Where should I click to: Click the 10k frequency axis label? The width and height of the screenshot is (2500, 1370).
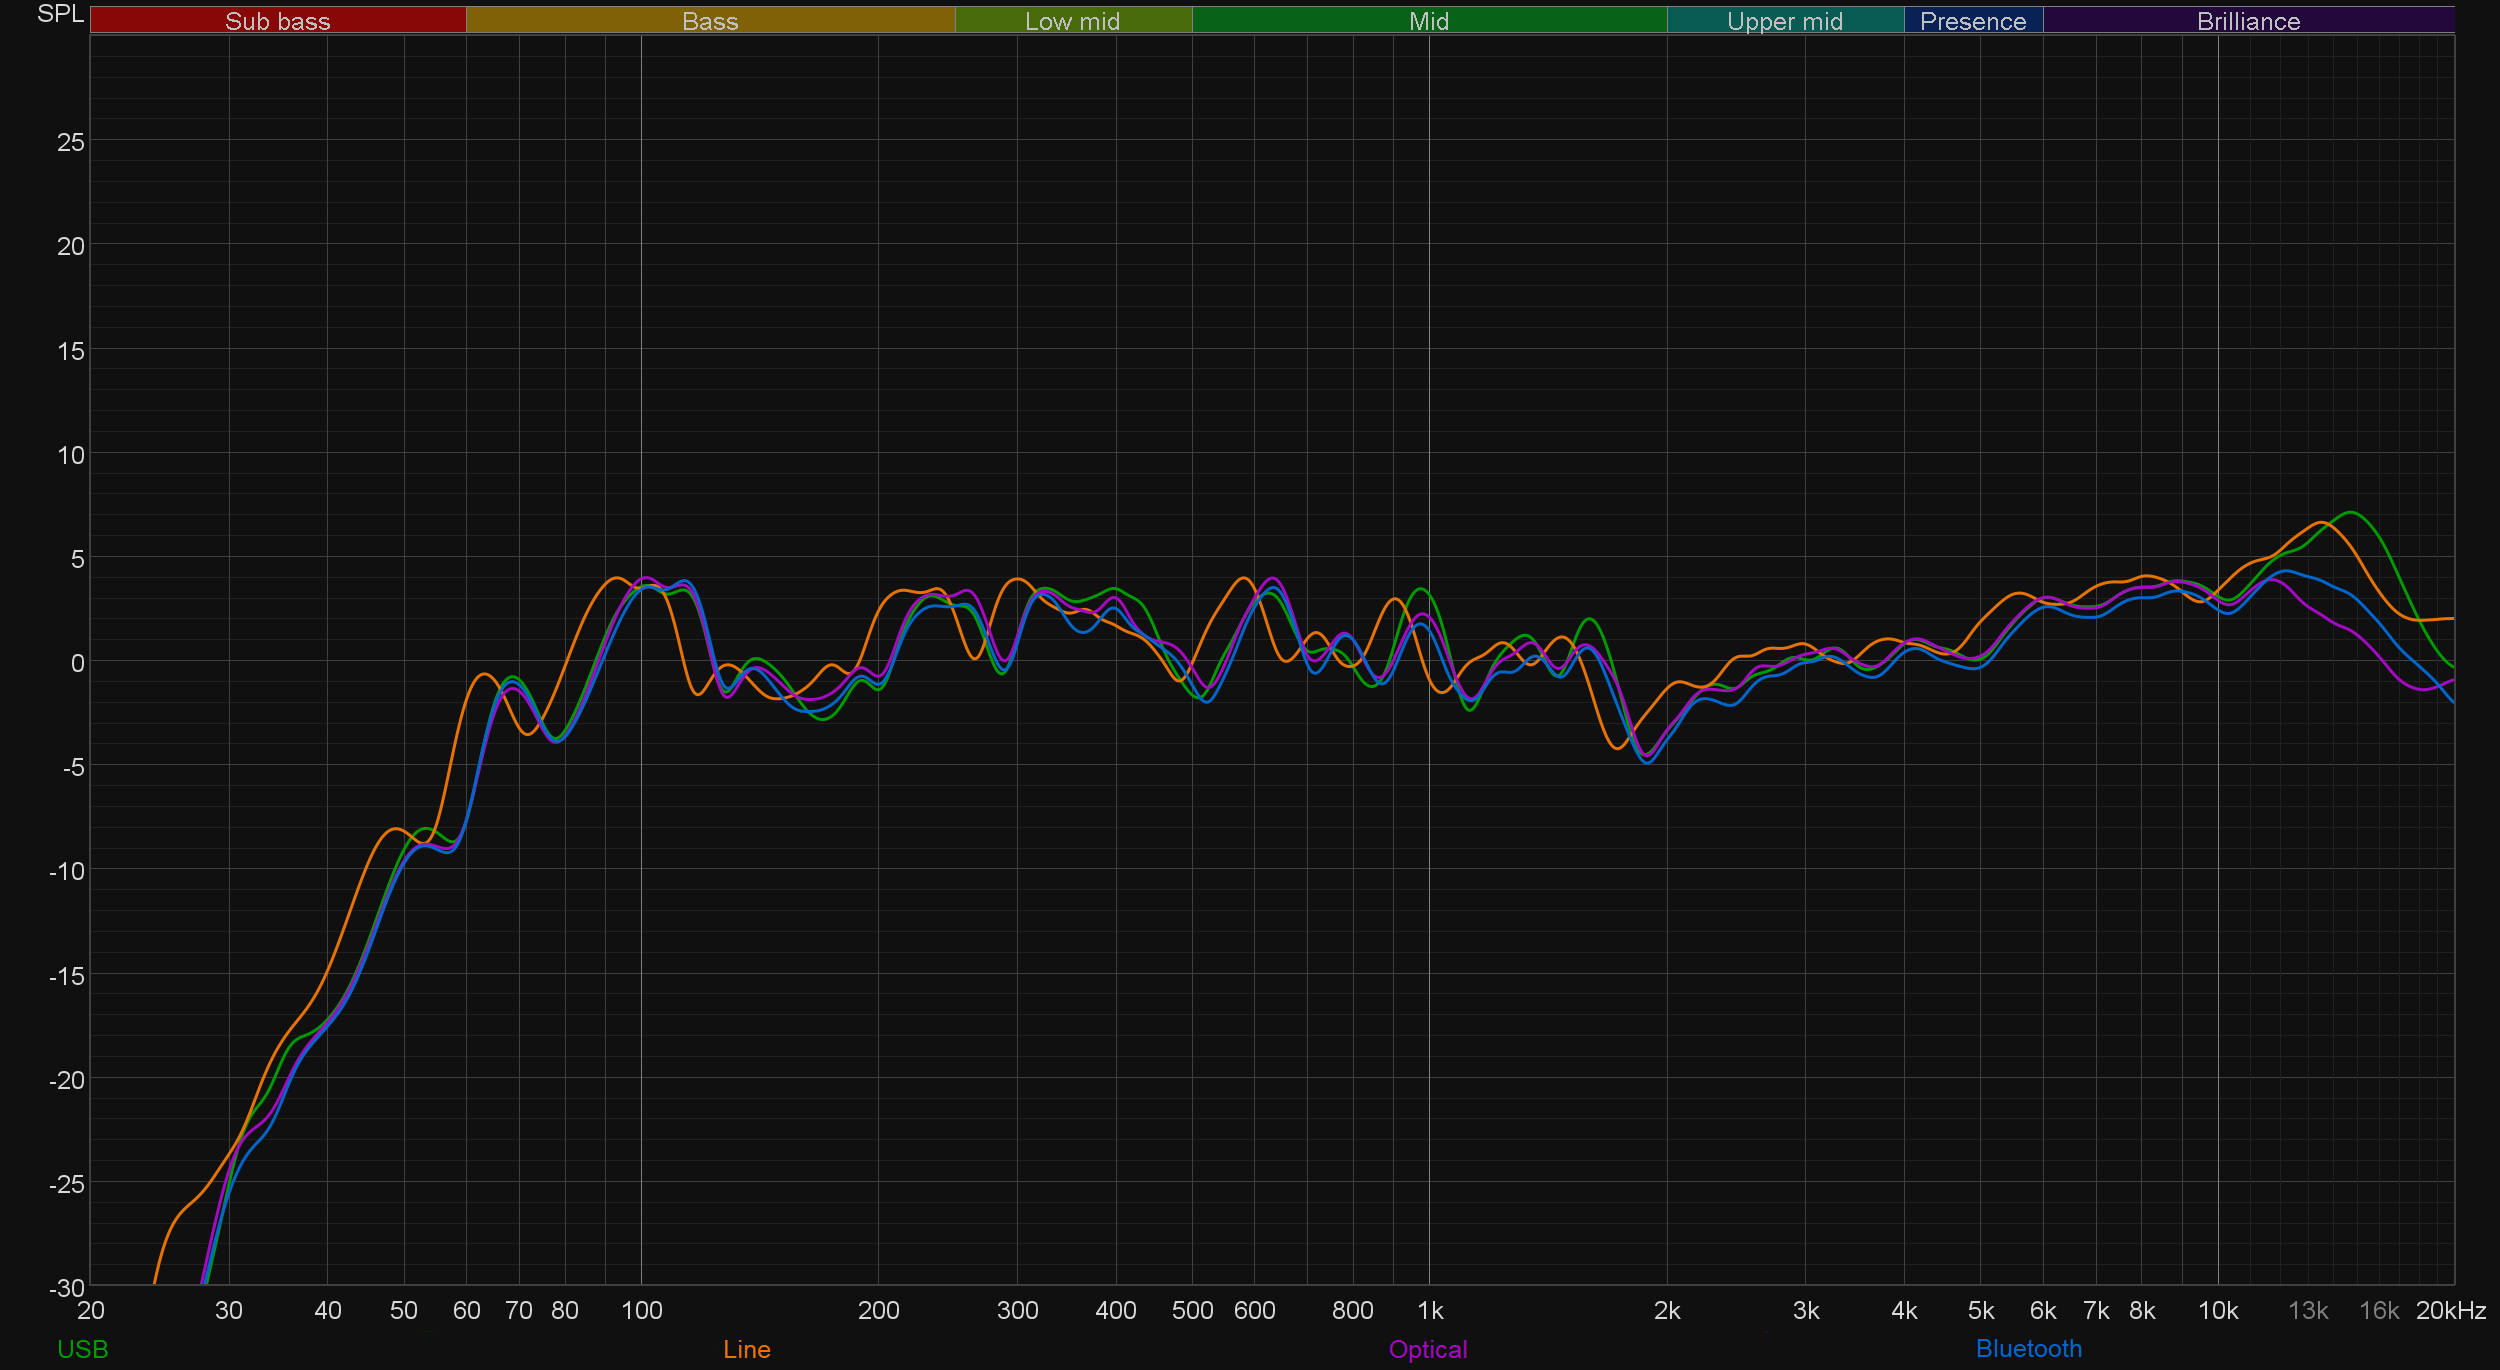(2217, 1310)
